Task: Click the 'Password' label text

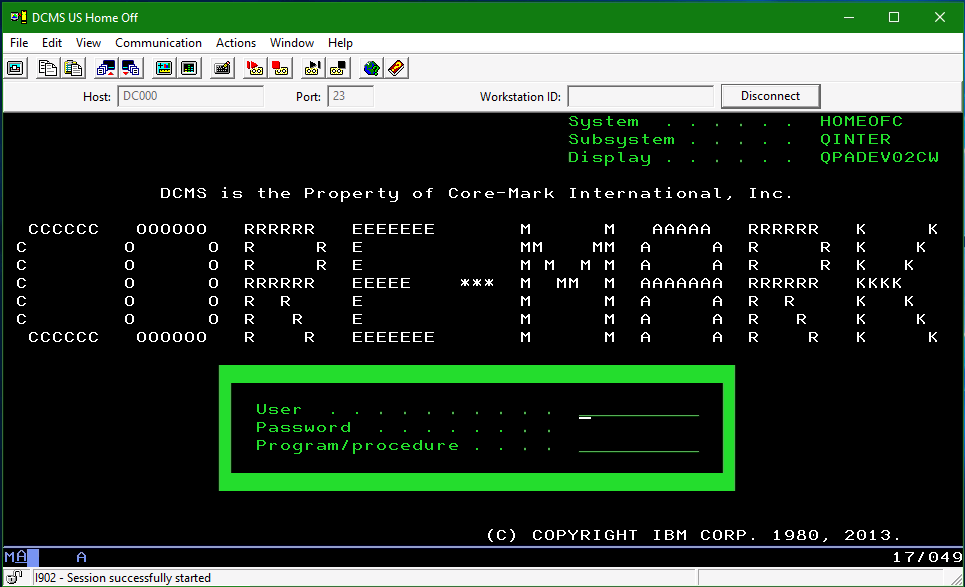Action: [303, 427]
